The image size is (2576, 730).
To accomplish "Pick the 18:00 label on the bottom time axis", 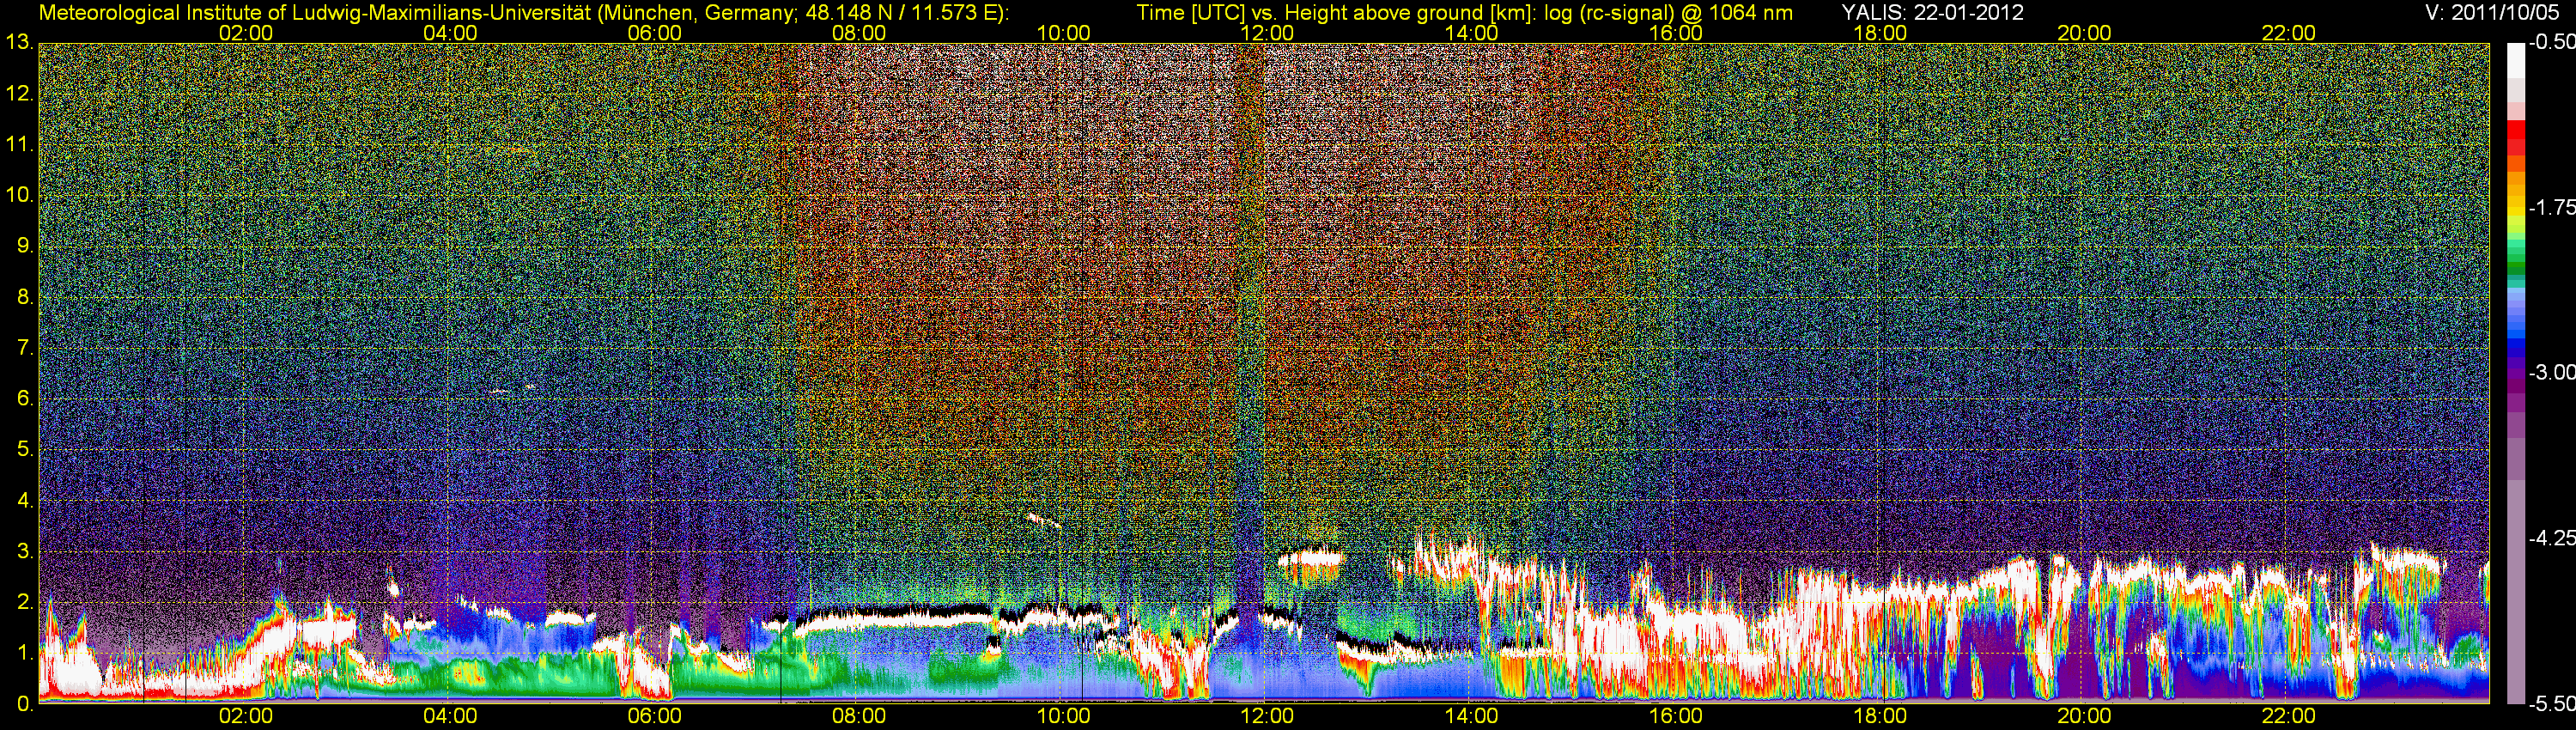I will (x=1880, y=717).
